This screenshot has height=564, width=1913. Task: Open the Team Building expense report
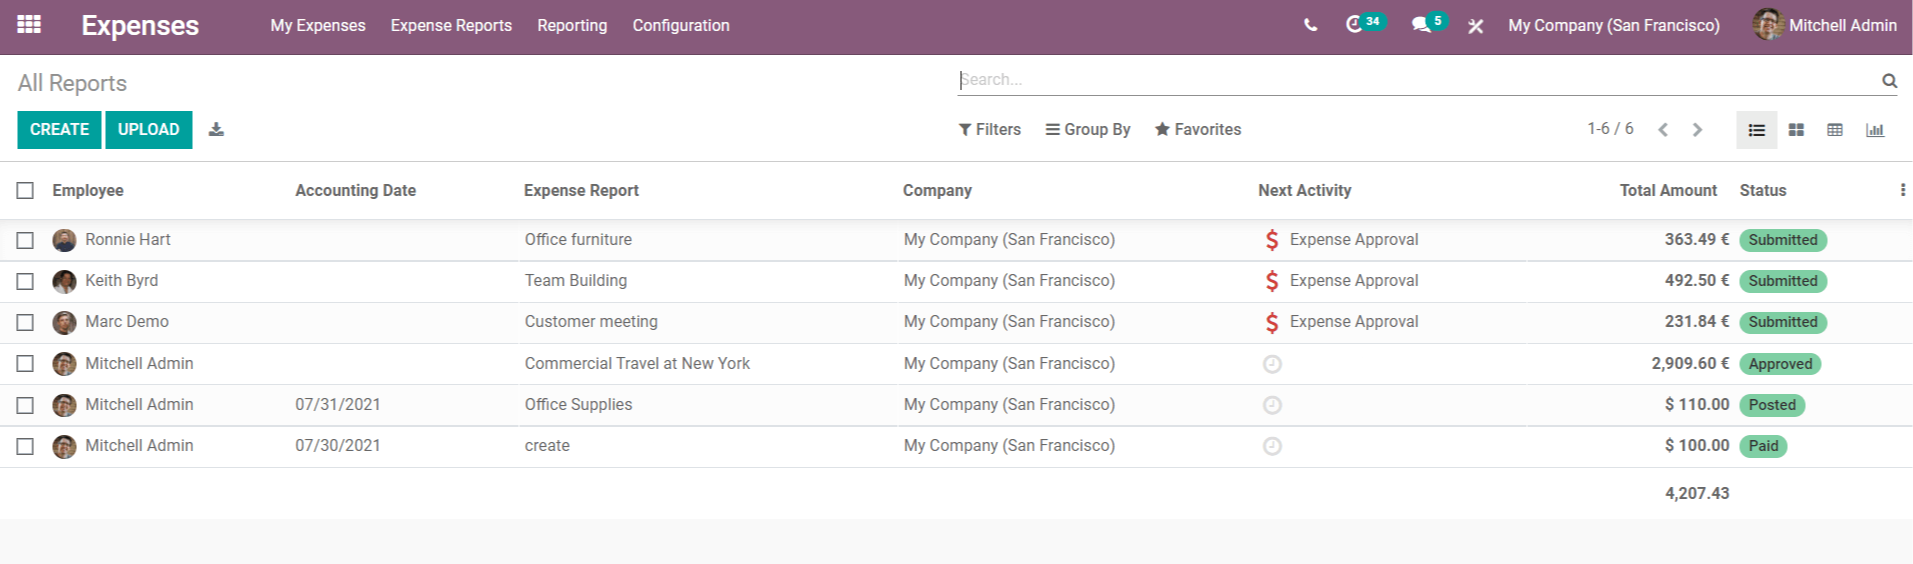(x=576, y=281)
